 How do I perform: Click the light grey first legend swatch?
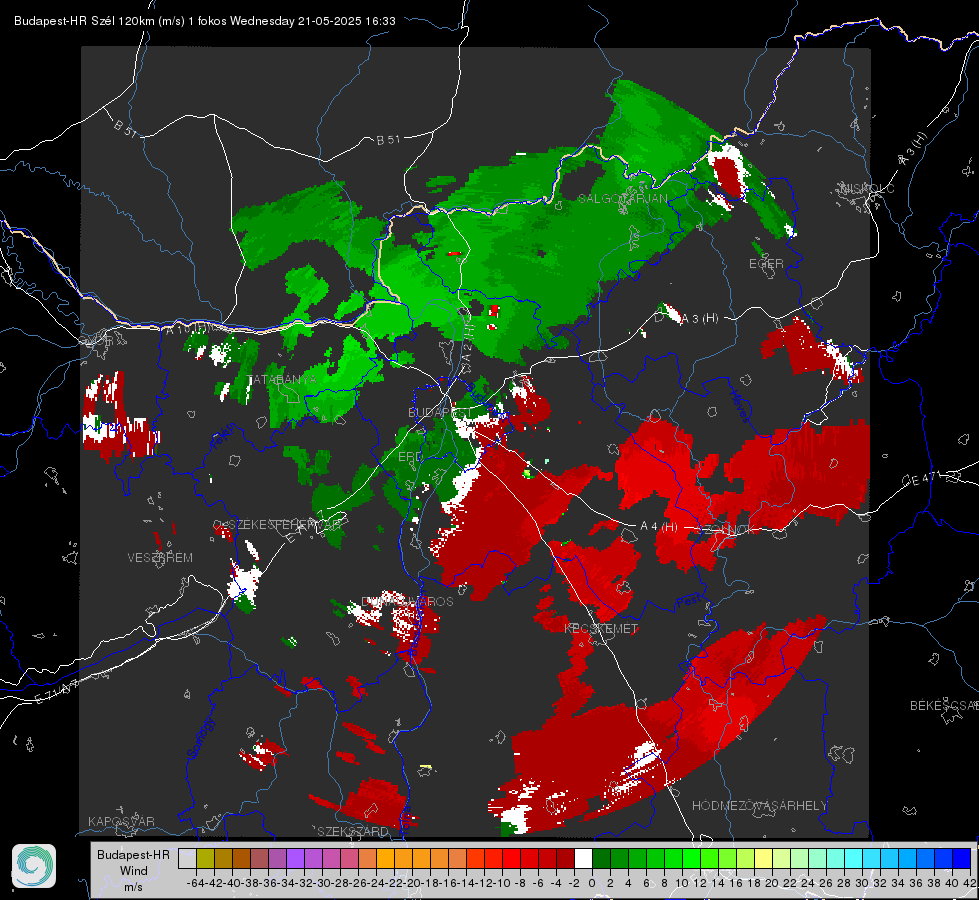[x=187, y=858]
